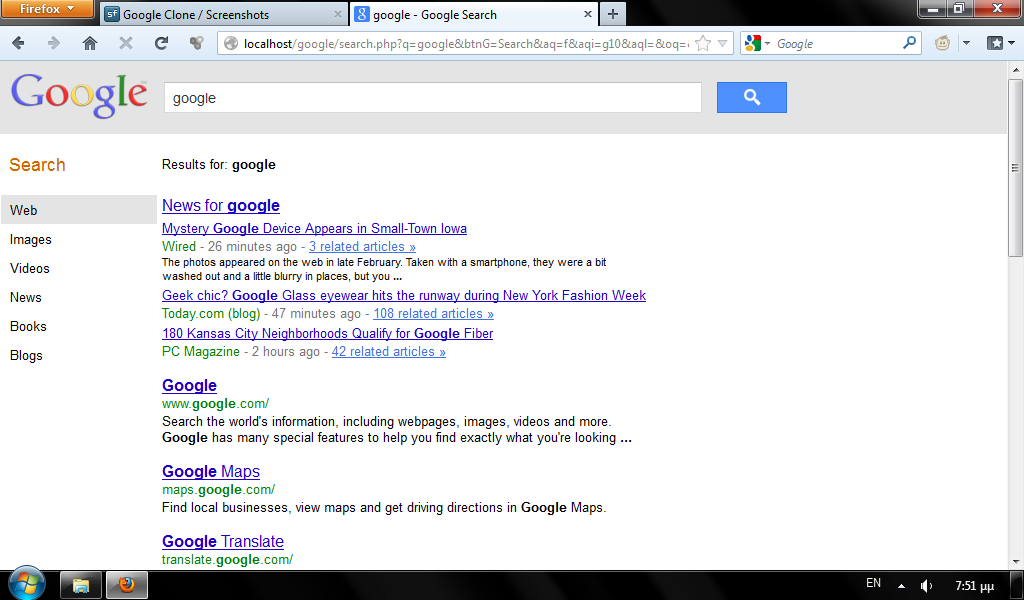The width and height of the screenshot is (1024, 600).
Task: Switch to Google Clone / Screenshots tab
Action: click(224, 14)
